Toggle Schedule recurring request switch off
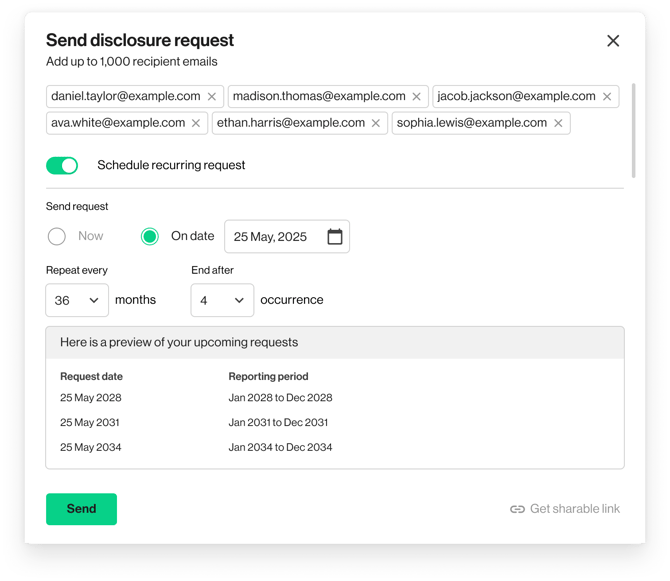The width and height of the screenshot is (670, 581). (x=62, y=165)
